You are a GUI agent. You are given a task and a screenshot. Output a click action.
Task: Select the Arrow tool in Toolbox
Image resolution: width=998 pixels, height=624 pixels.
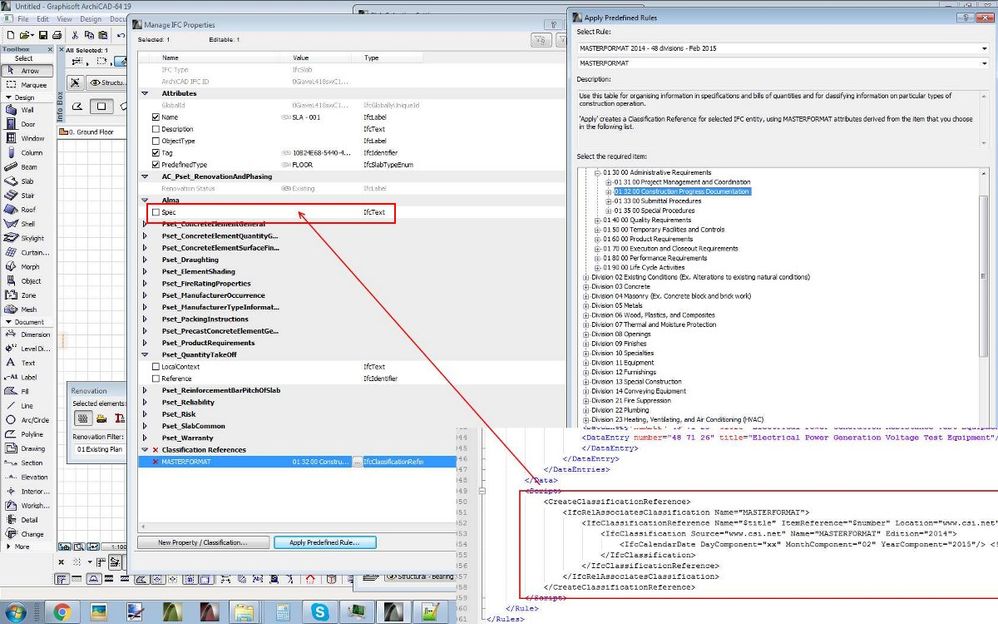(x=27, y=71)
